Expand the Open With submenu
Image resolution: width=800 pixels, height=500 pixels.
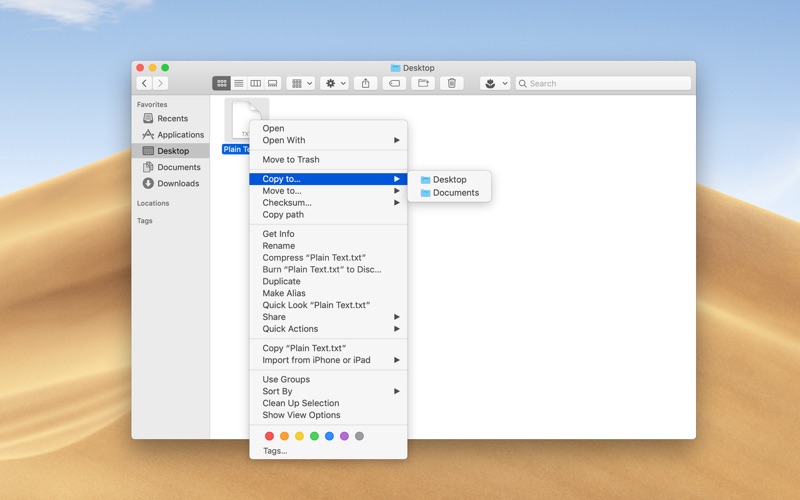click(328, 140)
